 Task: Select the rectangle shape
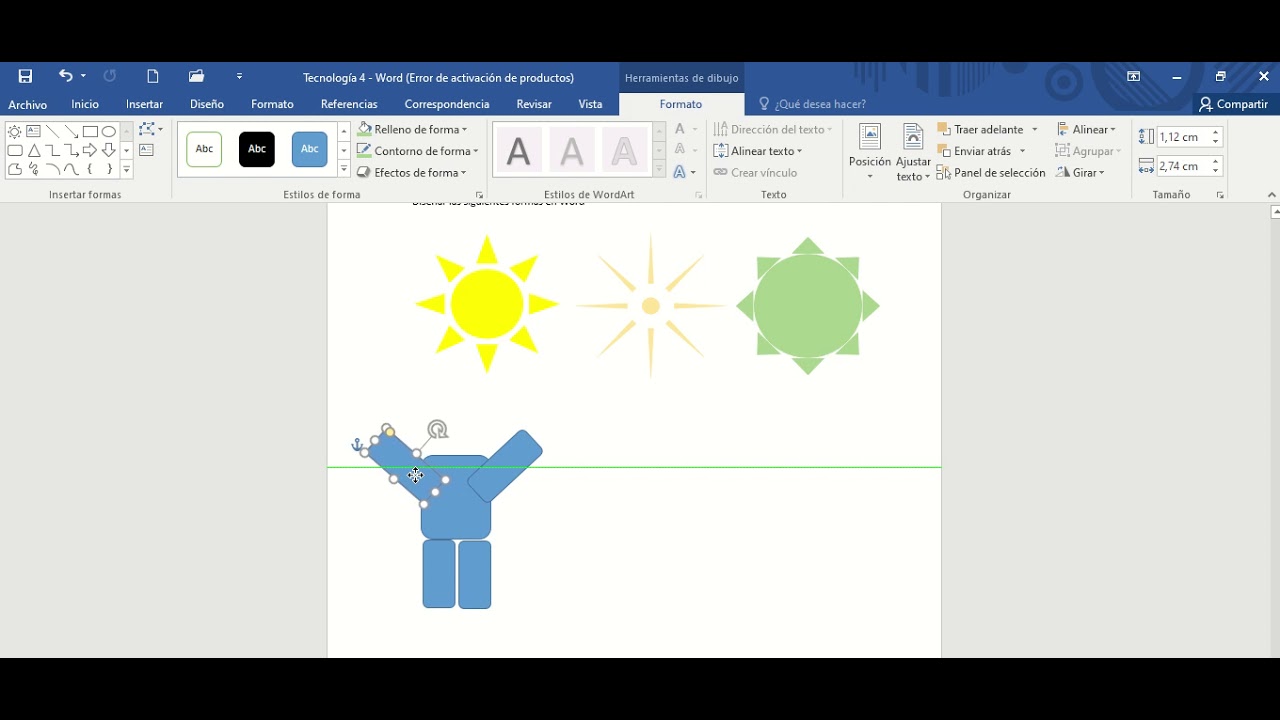pyautogui.click(x=90, y=131)
